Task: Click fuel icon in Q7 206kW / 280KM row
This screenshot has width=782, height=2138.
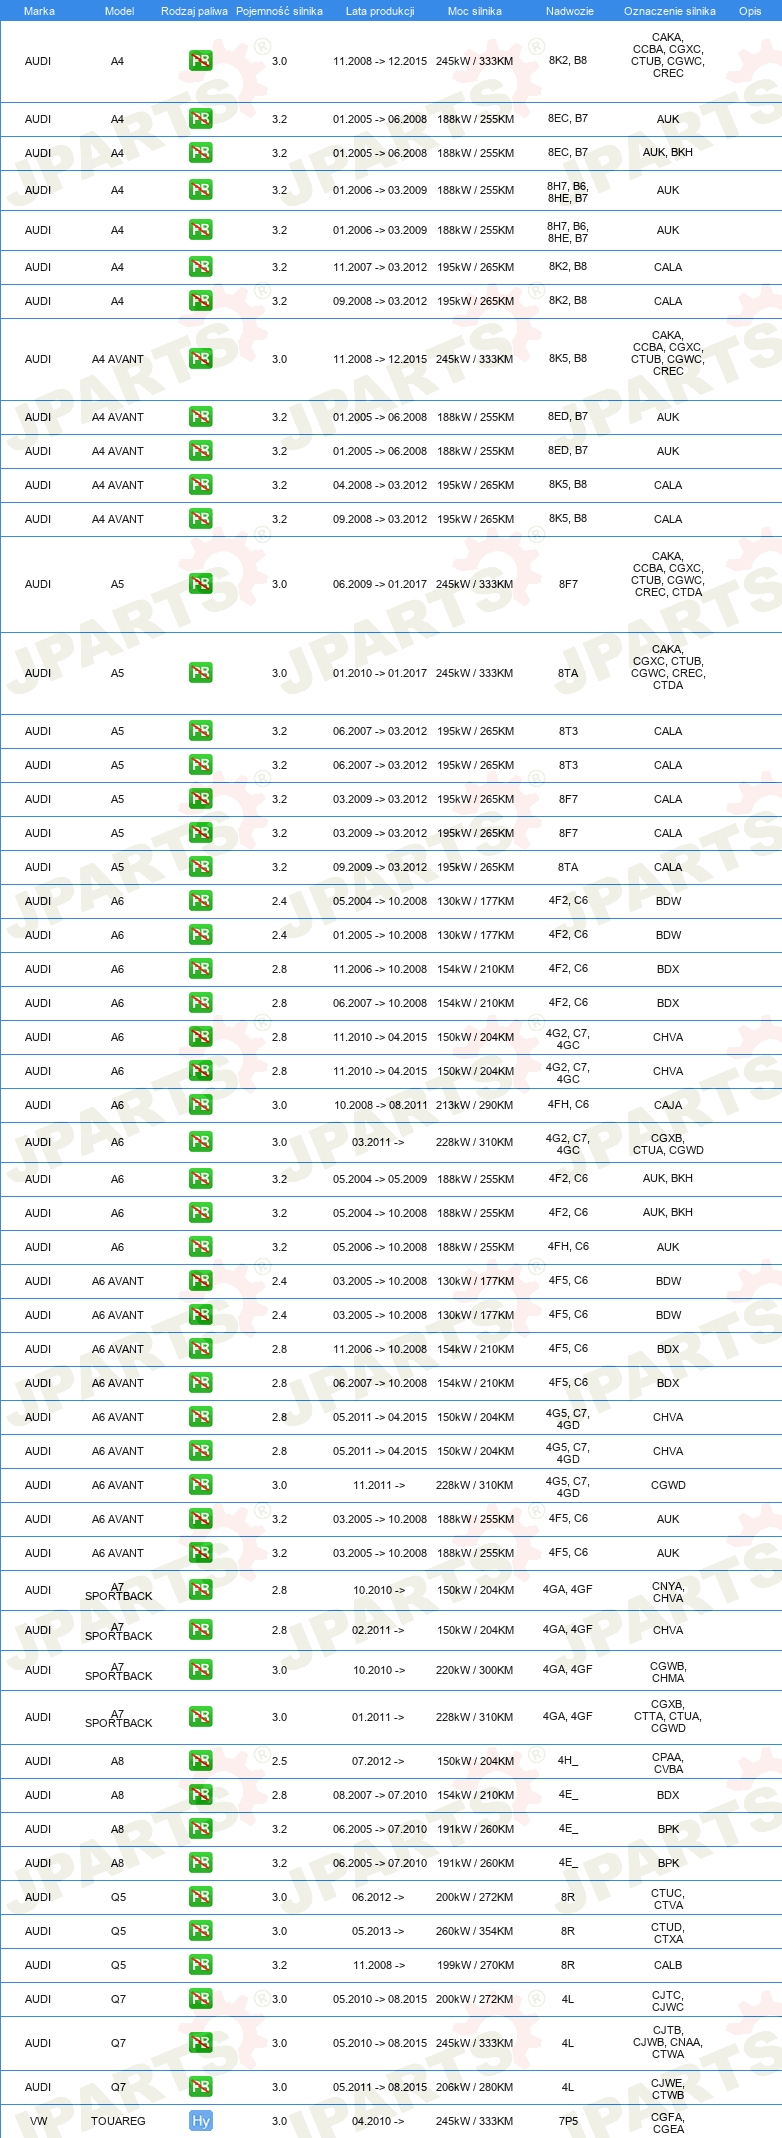Action: (201, 2087)
